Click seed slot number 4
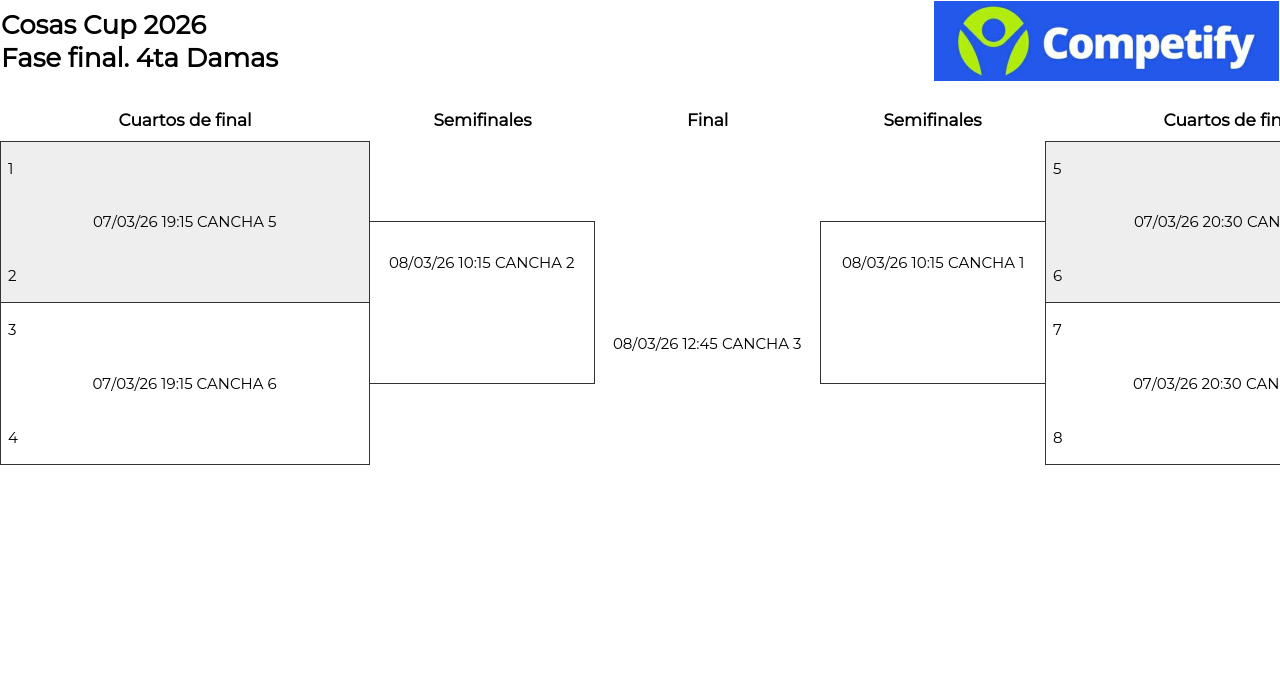Viewport: 1280px width, 697px height. 13,438
